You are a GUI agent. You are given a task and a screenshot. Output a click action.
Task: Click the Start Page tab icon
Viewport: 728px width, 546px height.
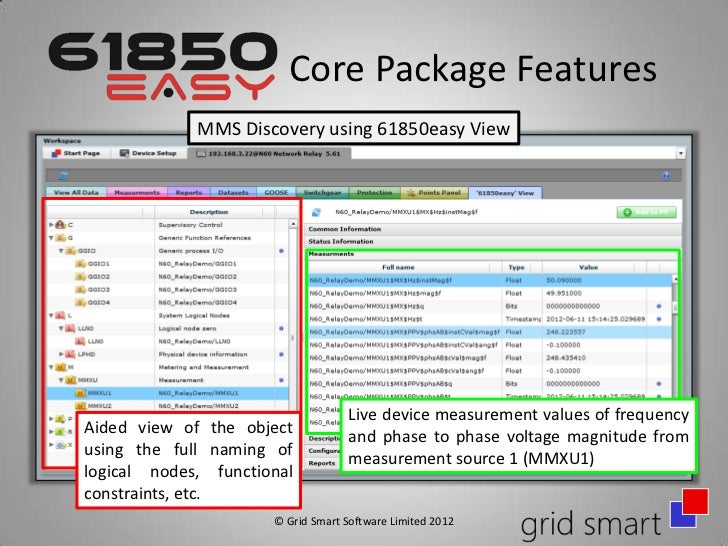tap(56, 153)
